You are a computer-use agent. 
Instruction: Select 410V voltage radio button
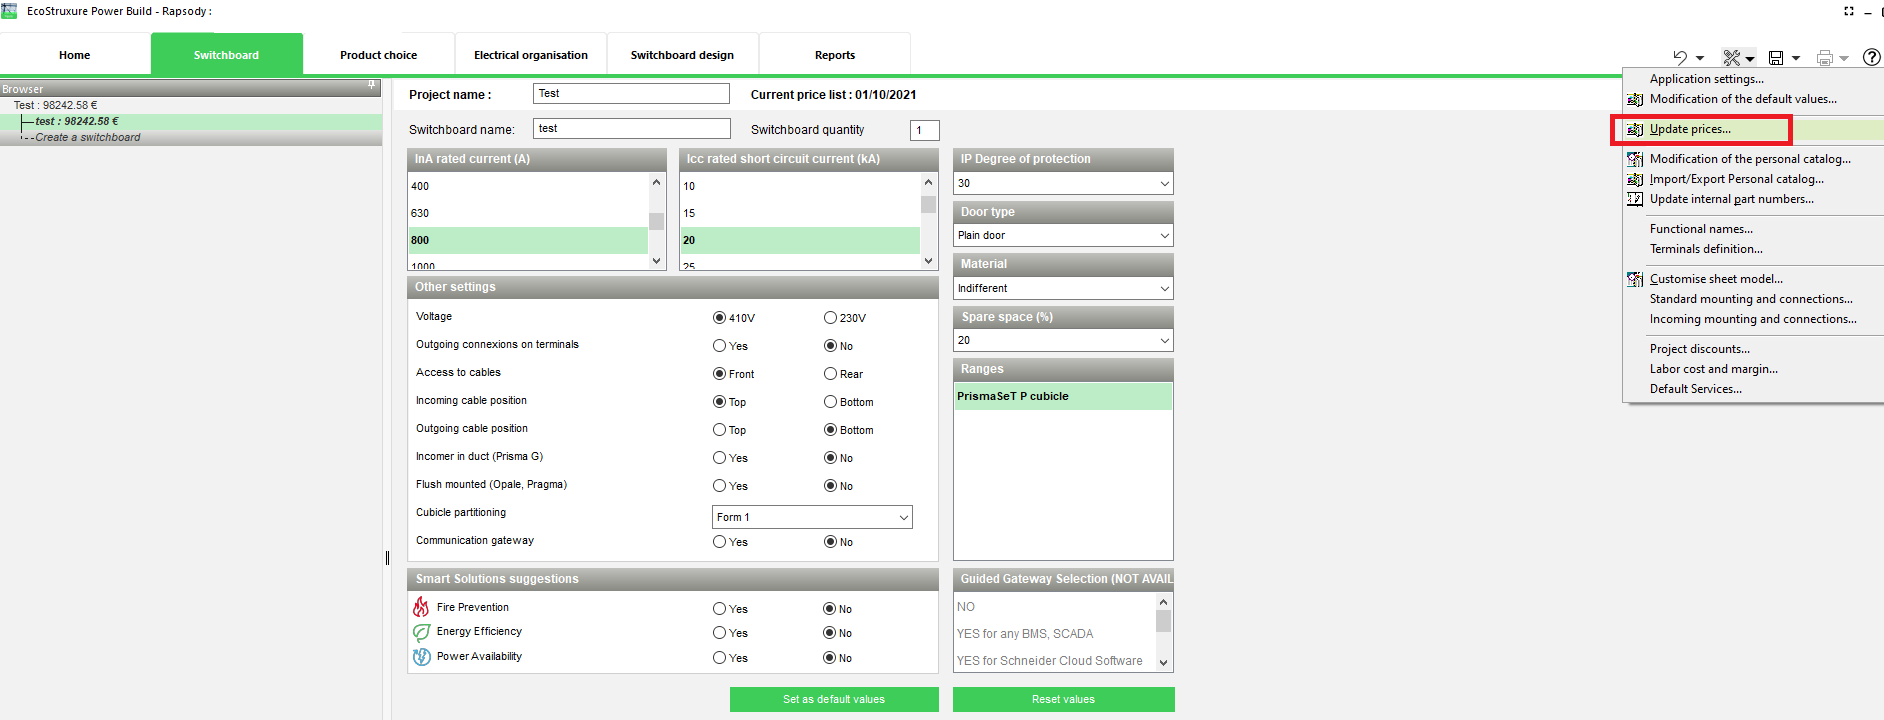point(719,318)
